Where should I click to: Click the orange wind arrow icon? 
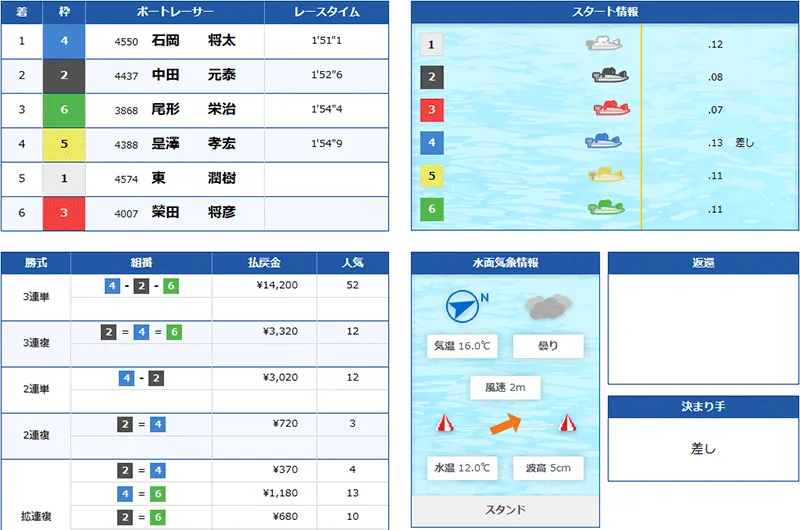pos(506,424)
